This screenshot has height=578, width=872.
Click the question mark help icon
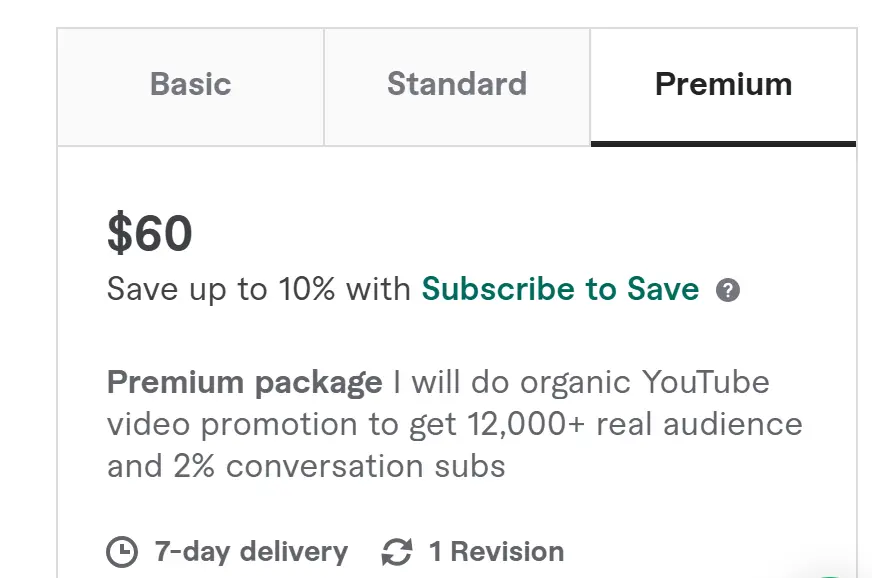(x=729, y=291)
